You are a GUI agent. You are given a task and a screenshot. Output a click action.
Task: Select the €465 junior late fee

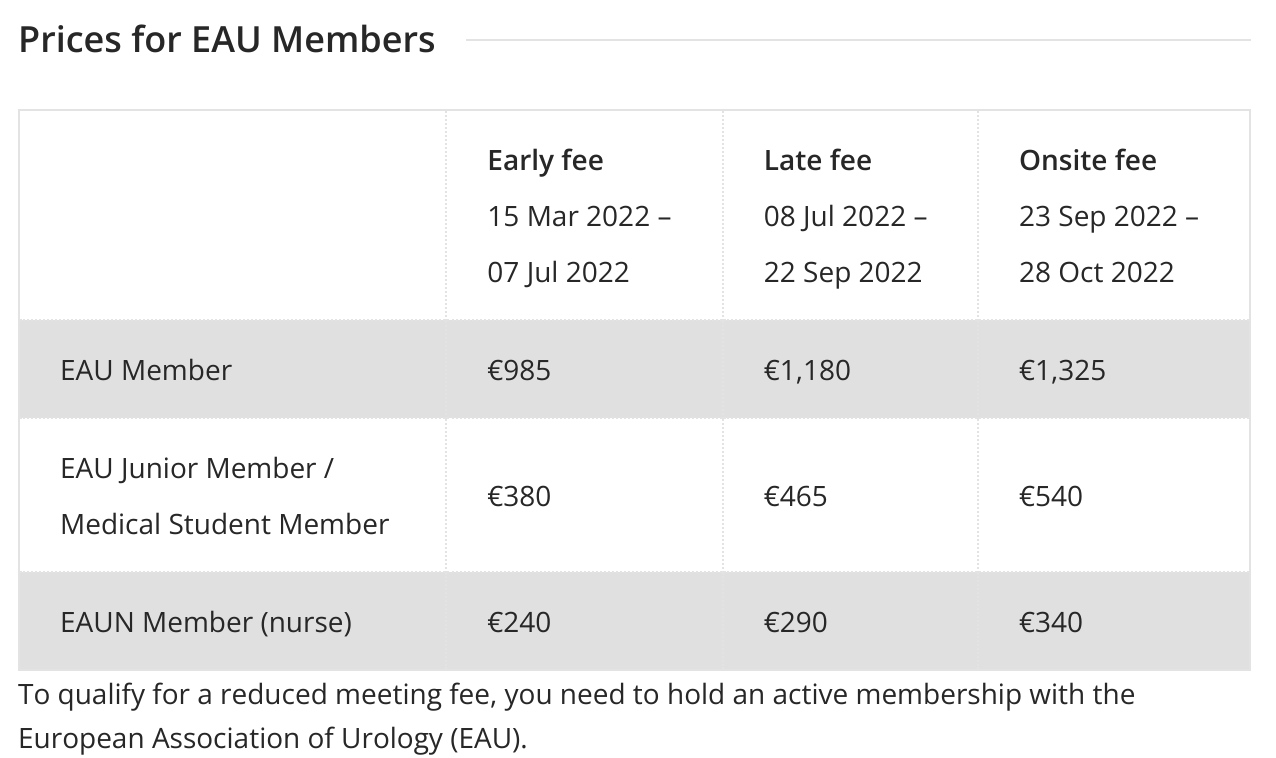[796, 496]
